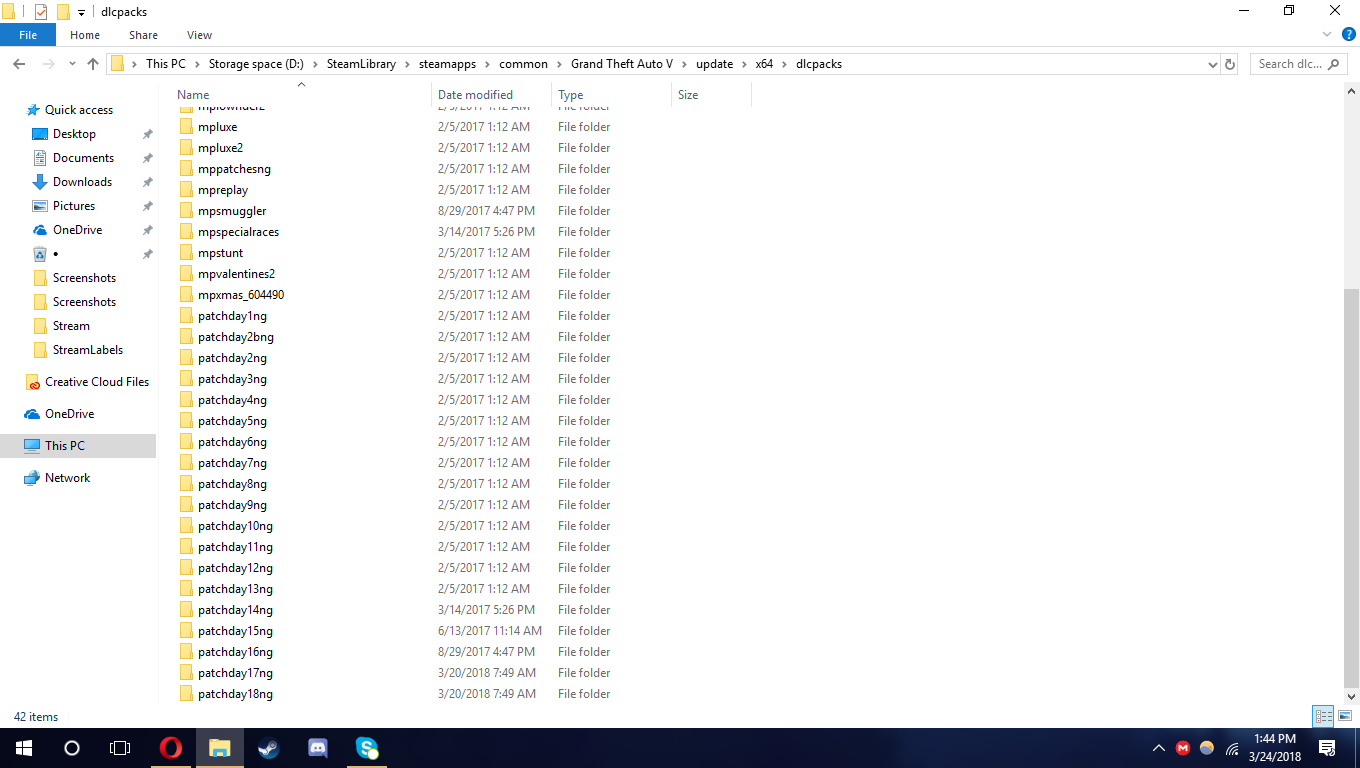Image resolution: width=1360 pixels, height=768 pixels.
Task: Open Documents in the navigation pane
Action: [x=83, y=158]
